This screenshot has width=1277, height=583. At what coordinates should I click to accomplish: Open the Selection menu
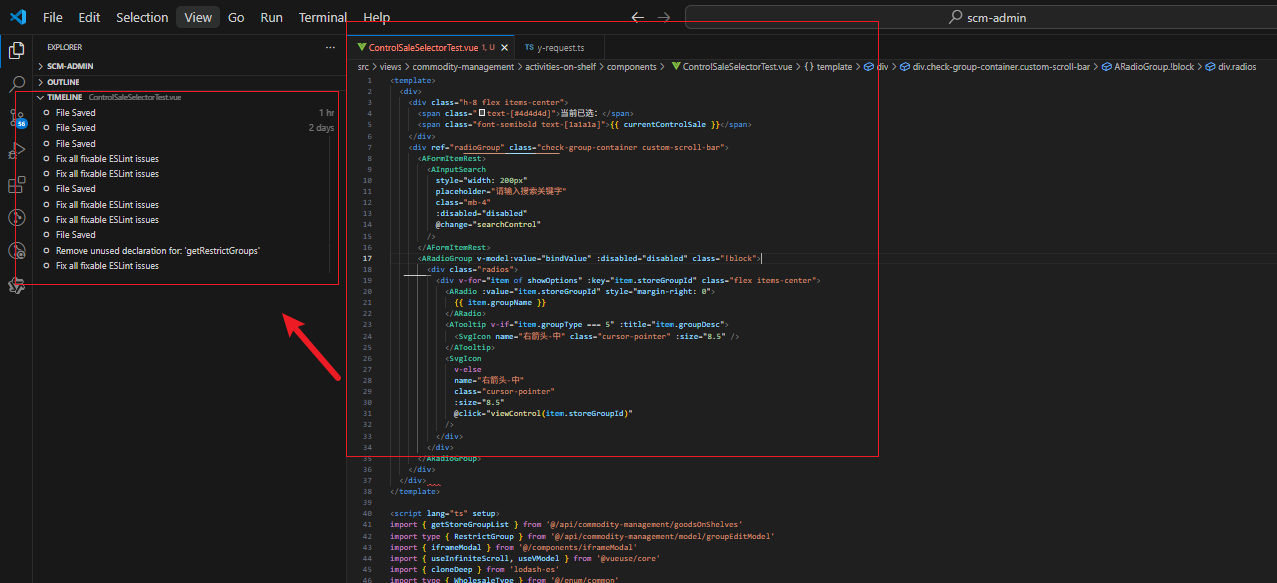142,17
